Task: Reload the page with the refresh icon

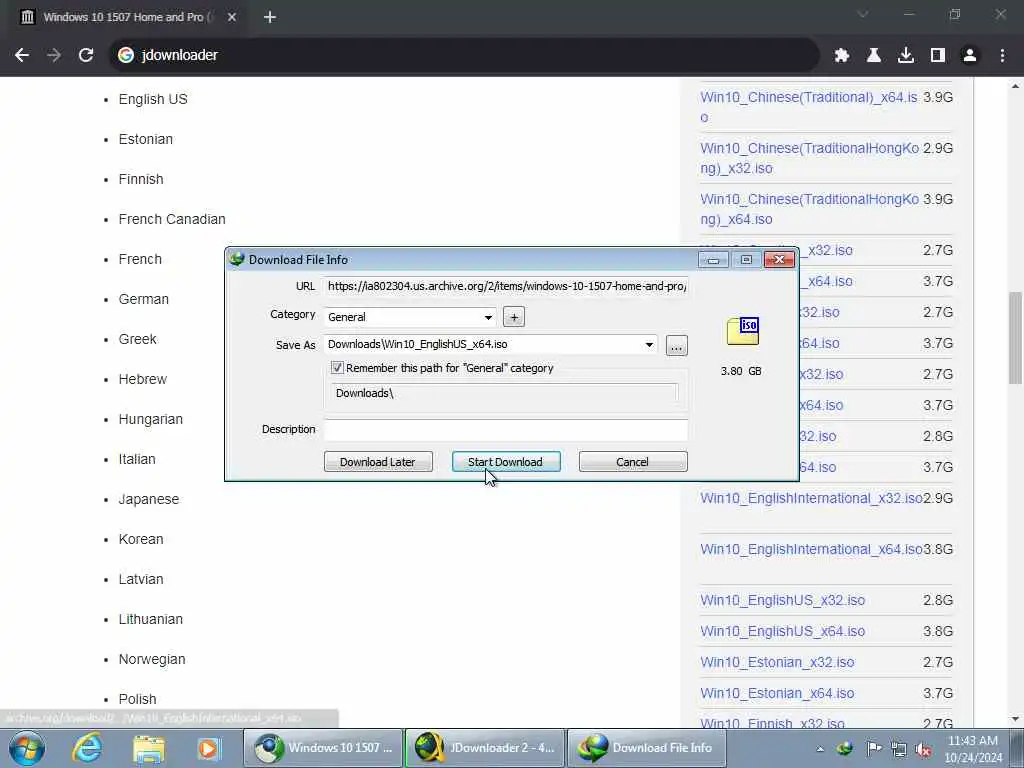Action: point(86,56)
